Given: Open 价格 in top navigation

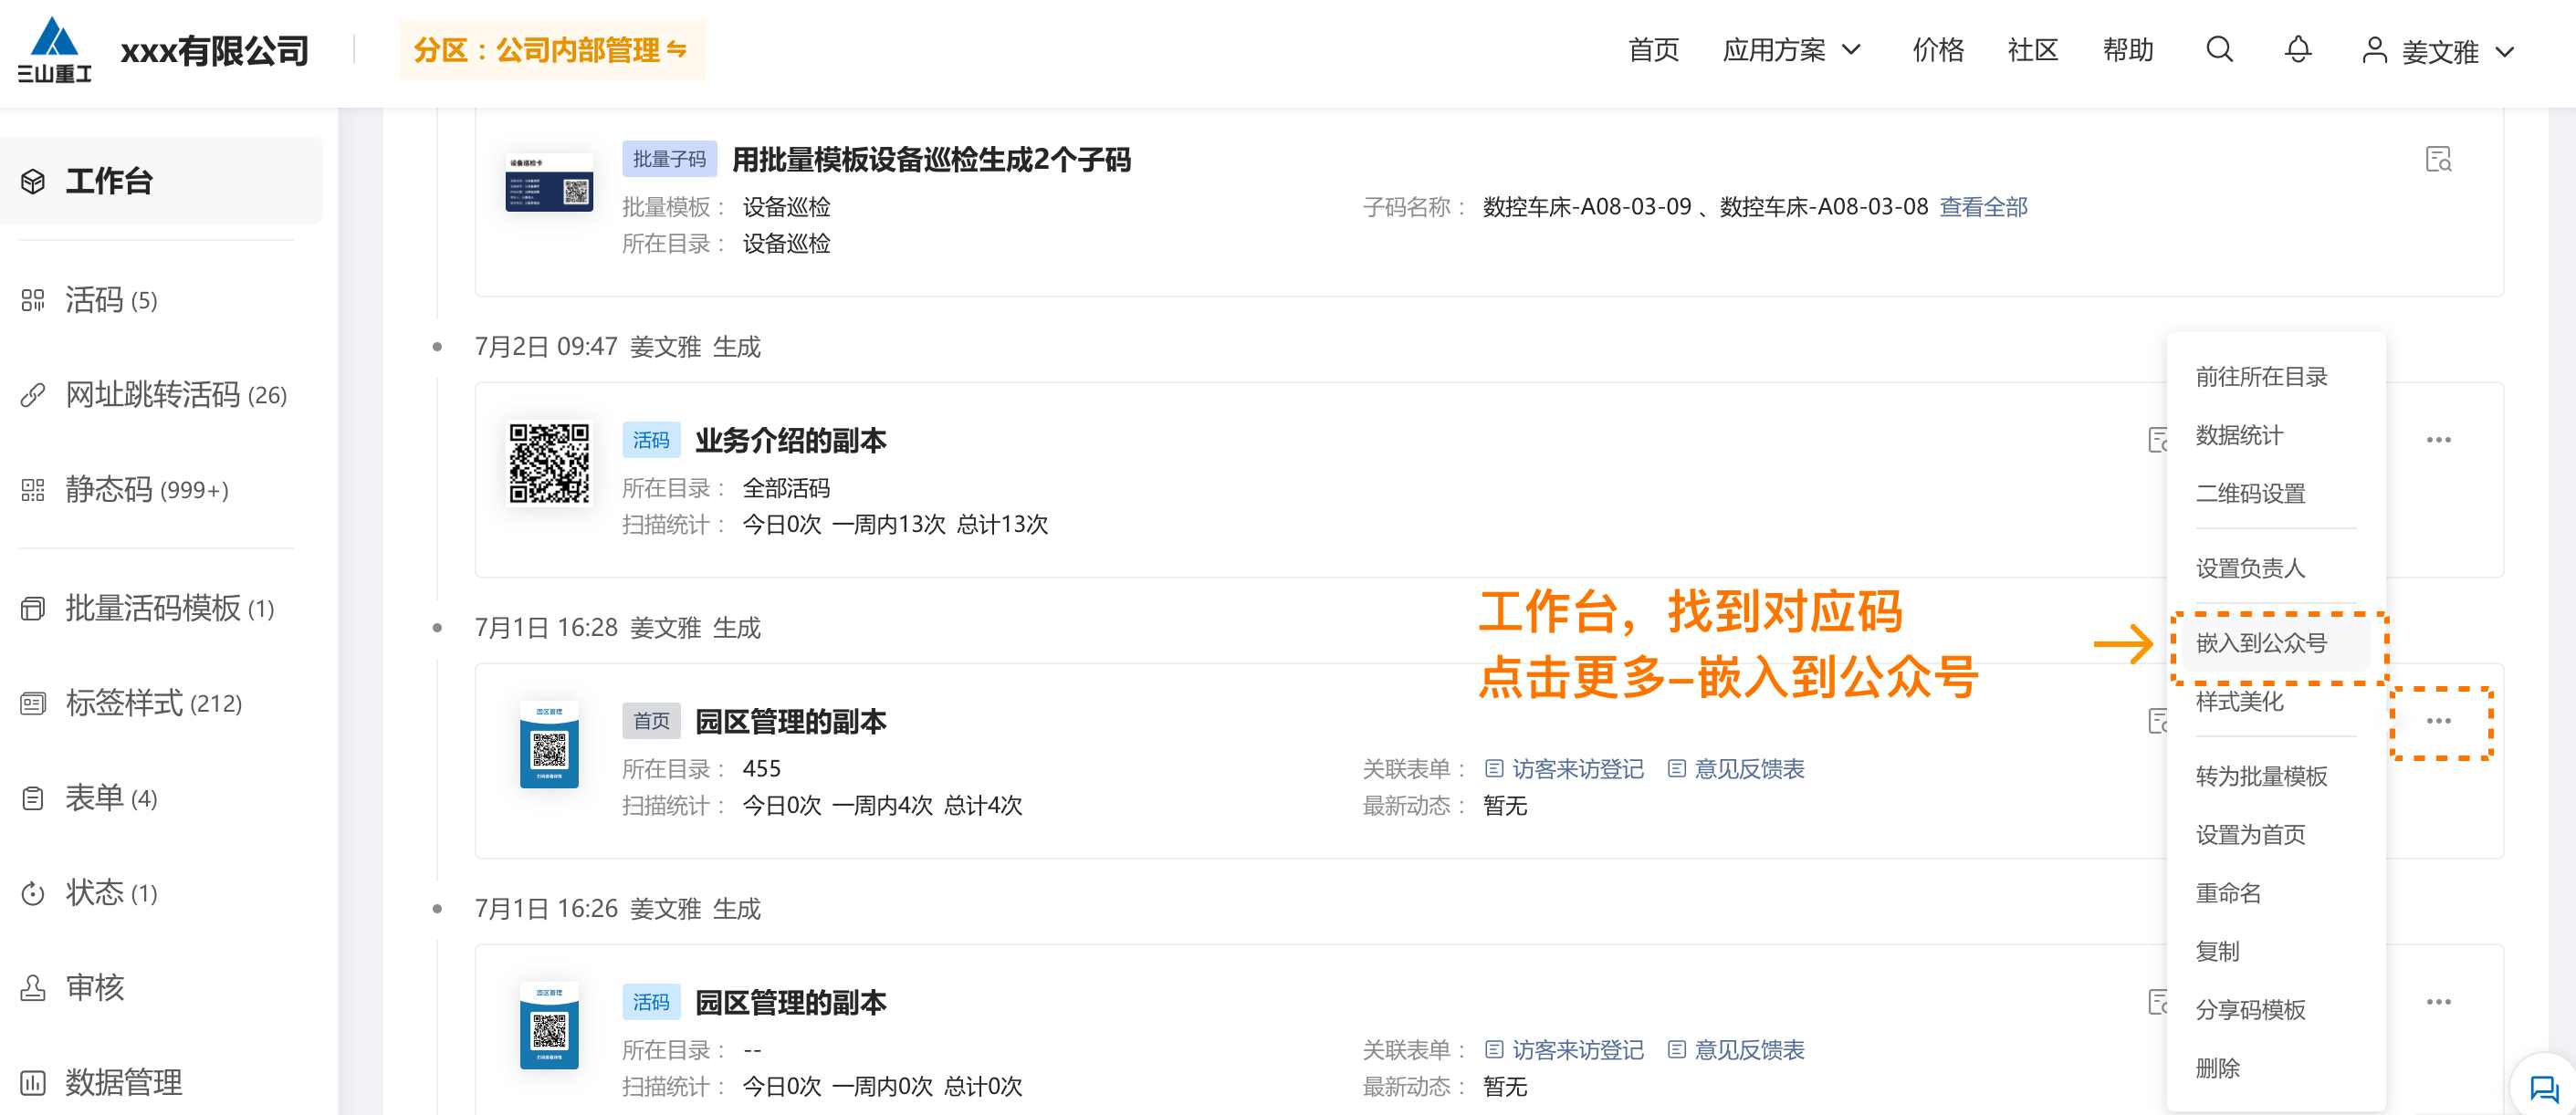Looking at the screenshot, I should (1937, 49).
